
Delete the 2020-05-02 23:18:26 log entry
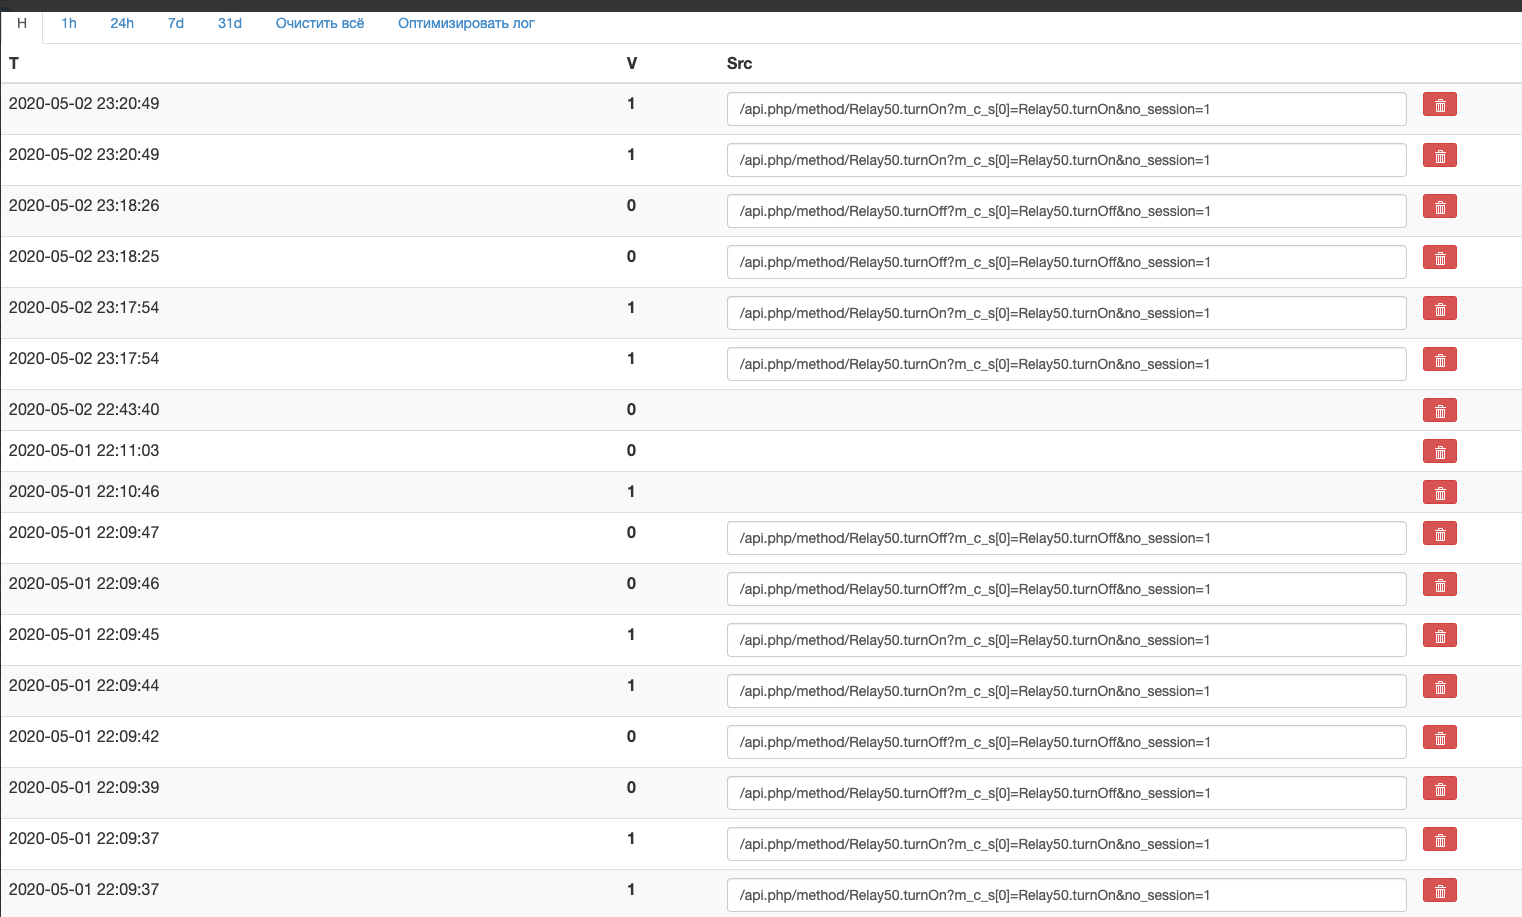tap(1439, 207)
